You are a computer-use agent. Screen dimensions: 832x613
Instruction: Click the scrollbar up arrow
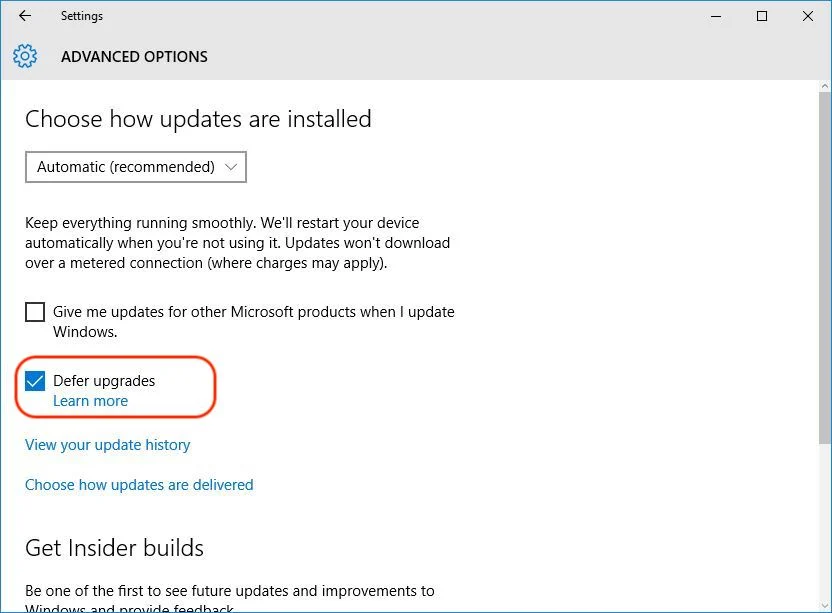tap(825, 86)
